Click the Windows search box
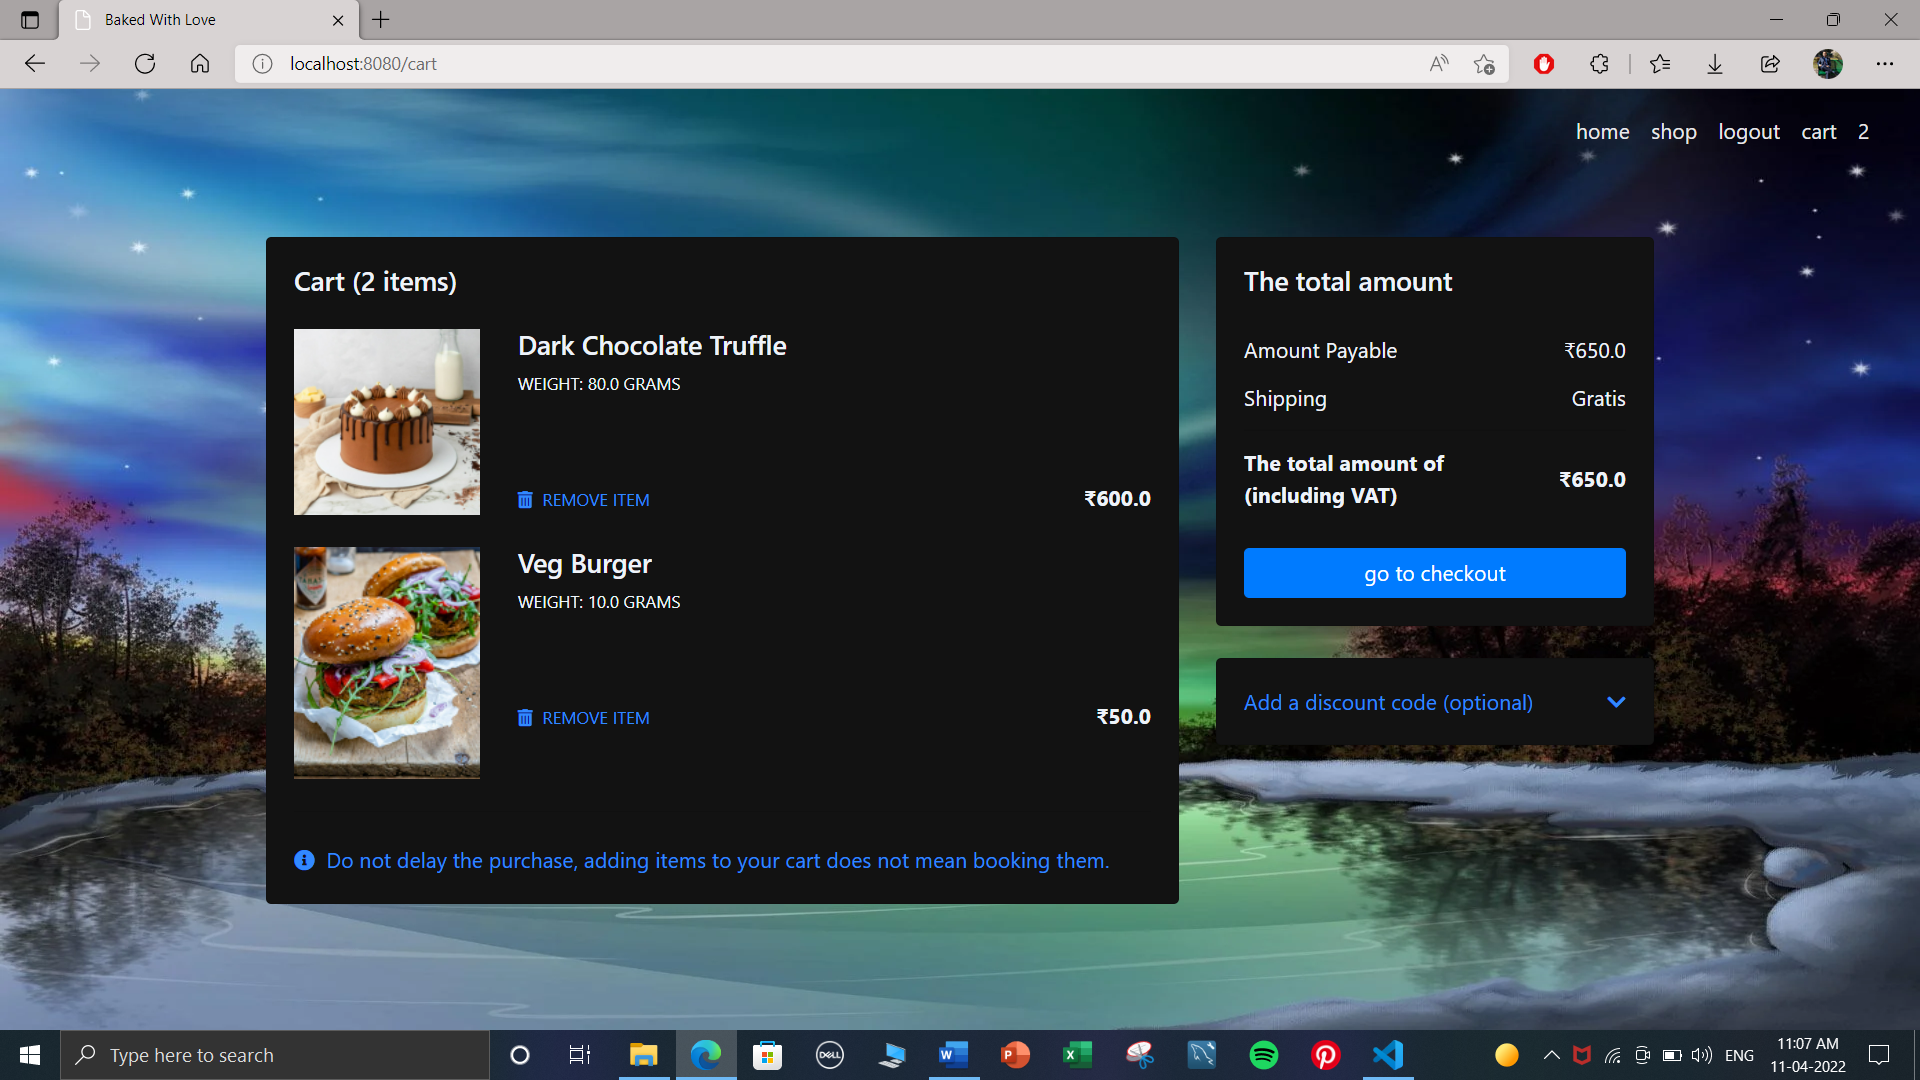Image resolution: width=1920 pixels, height=1080 pixels. 275,1055
